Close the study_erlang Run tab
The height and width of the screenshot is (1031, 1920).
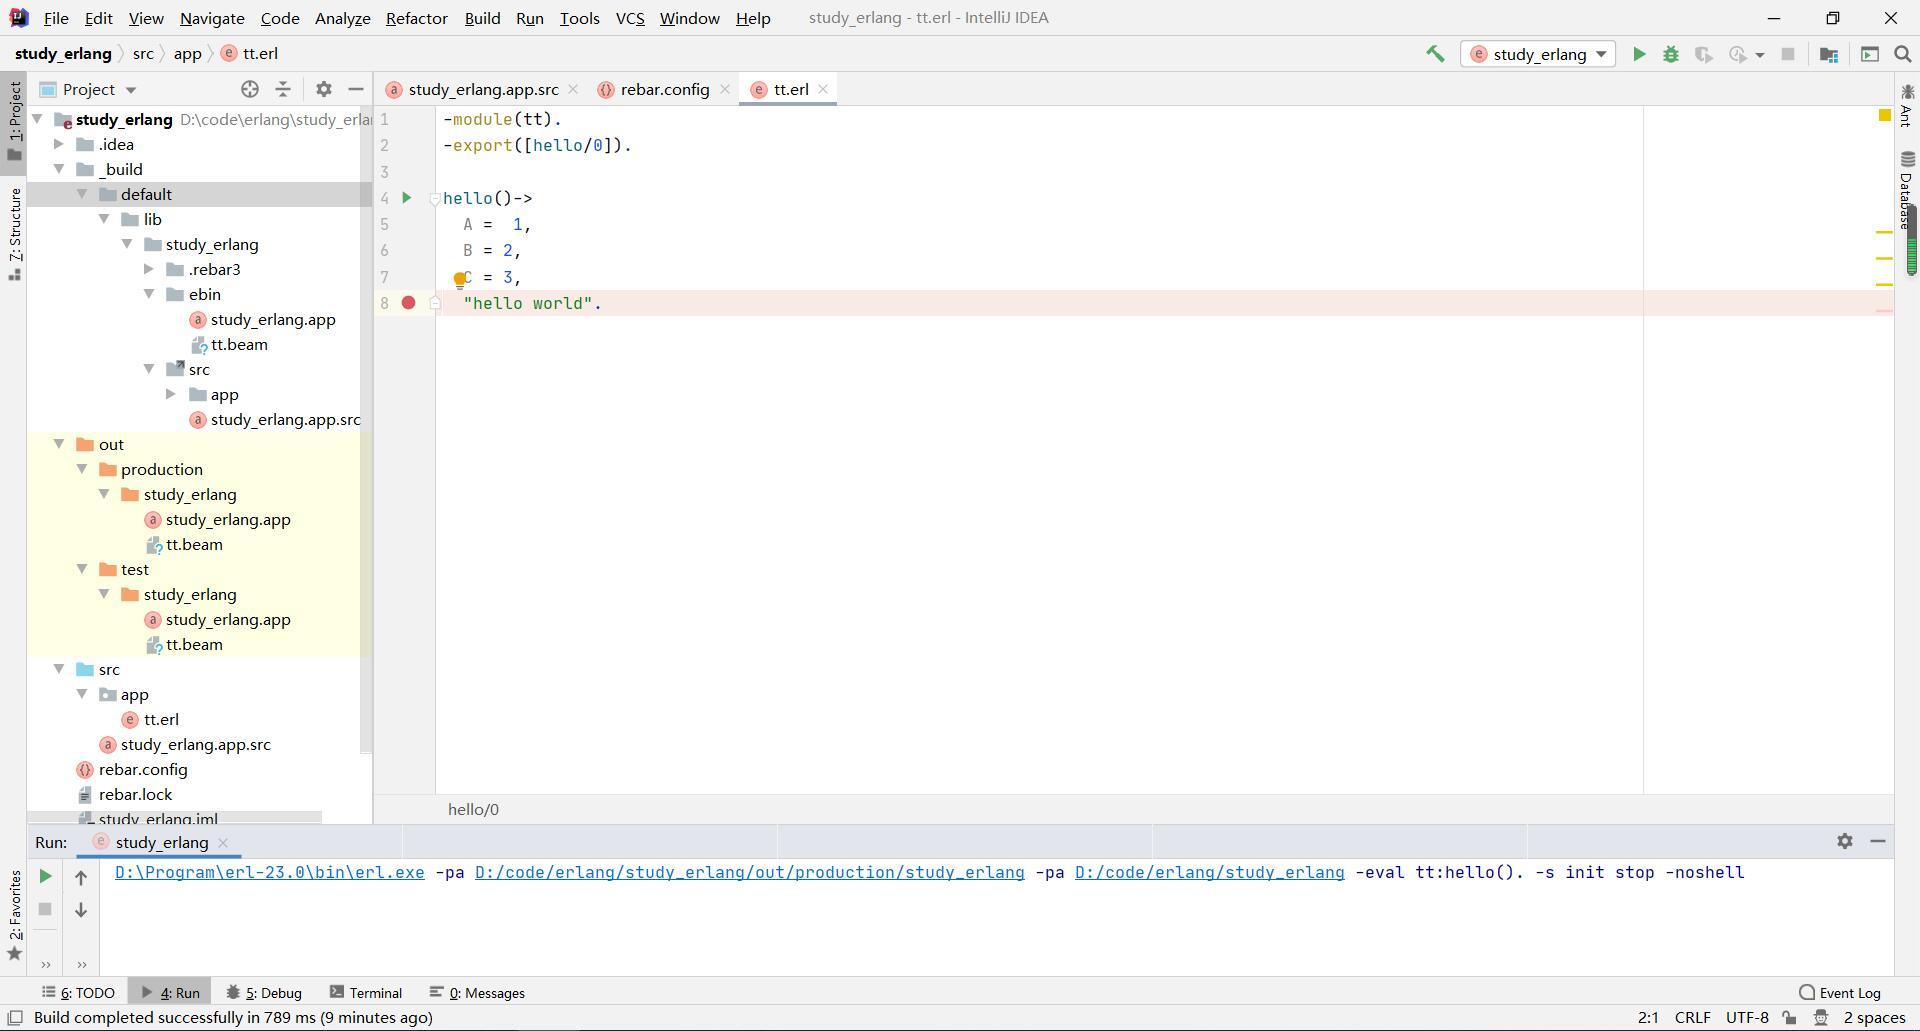223,842
